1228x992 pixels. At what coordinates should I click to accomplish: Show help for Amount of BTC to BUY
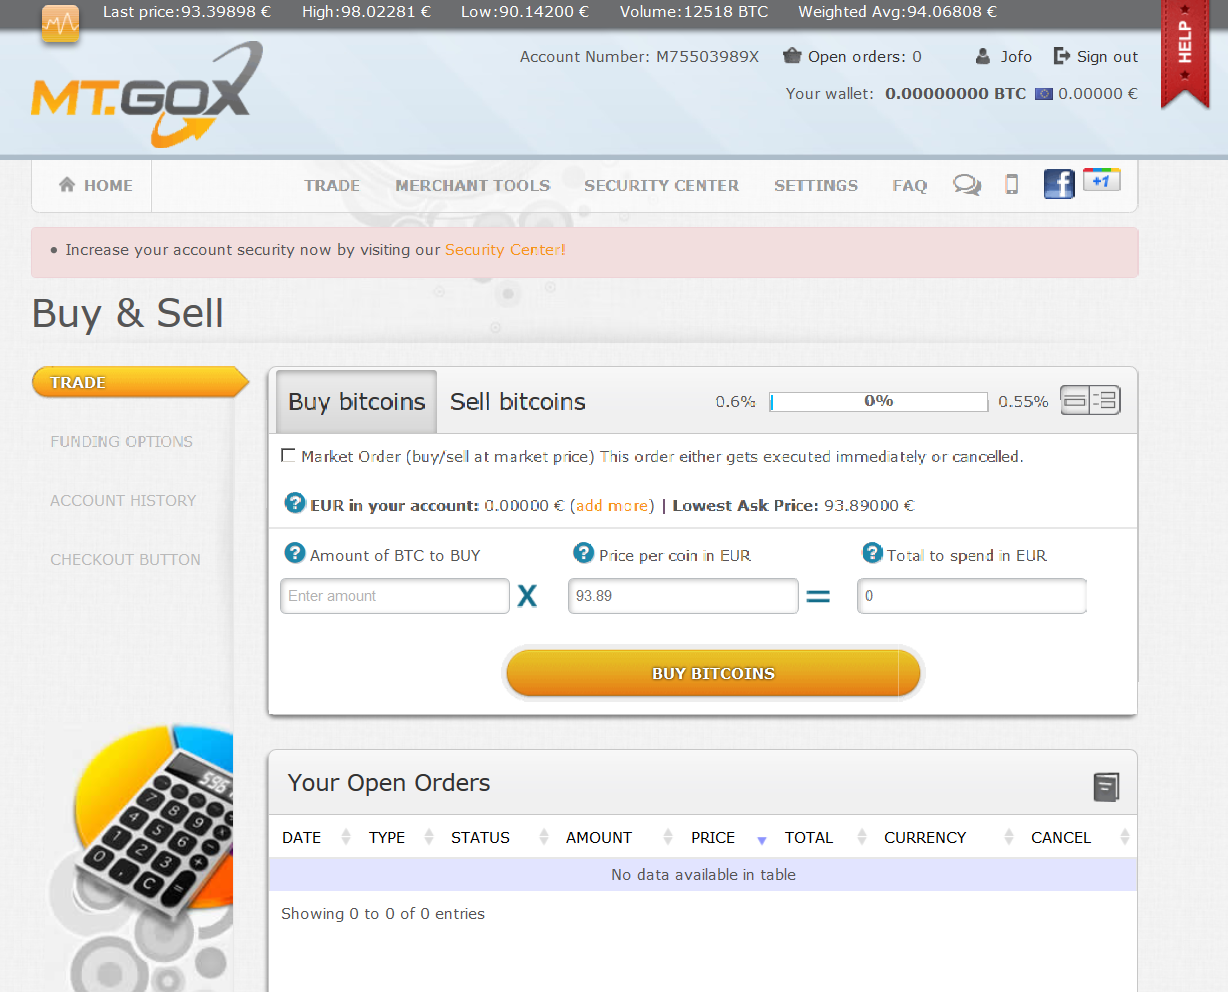295,553
